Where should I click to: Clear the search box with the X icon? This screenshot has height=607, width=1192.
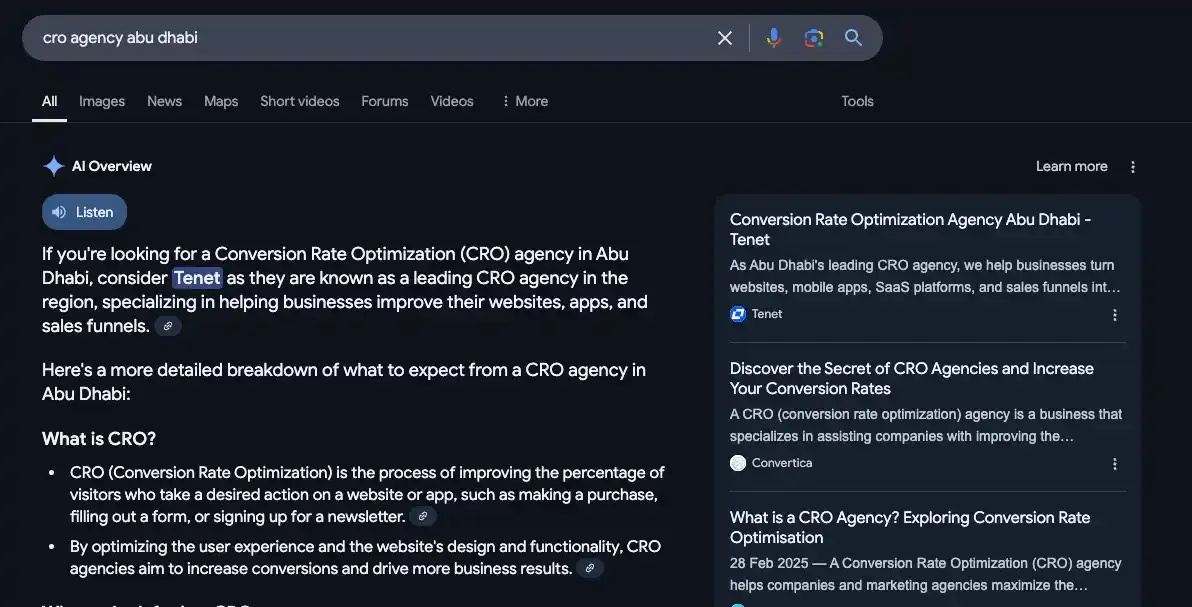(x=725, y=38)
